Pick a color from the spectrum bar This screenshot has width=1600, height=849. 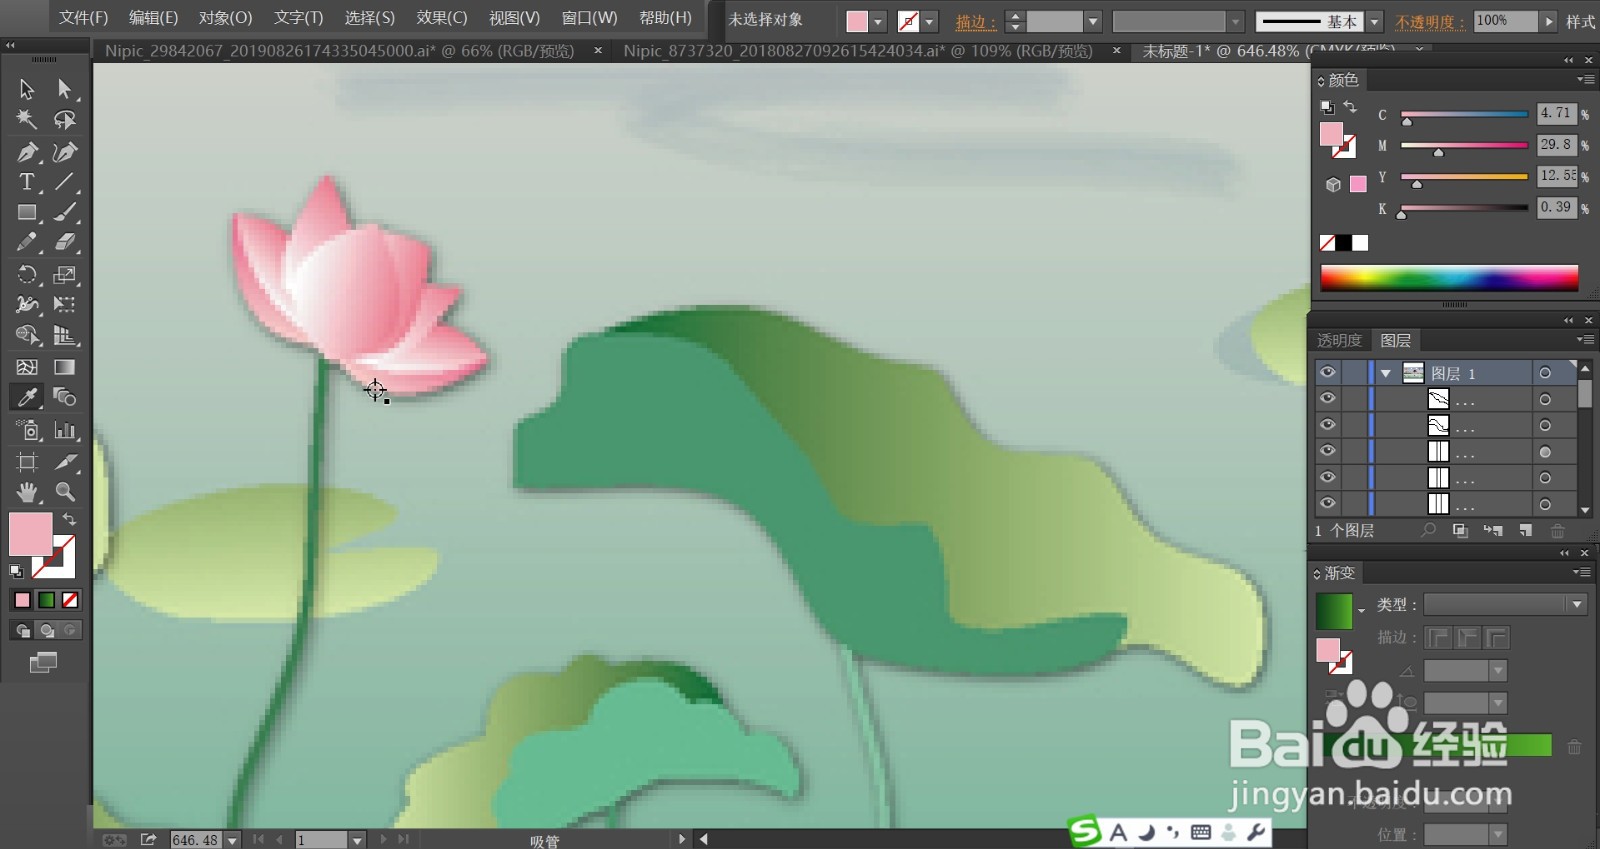tap(1449, 277)
